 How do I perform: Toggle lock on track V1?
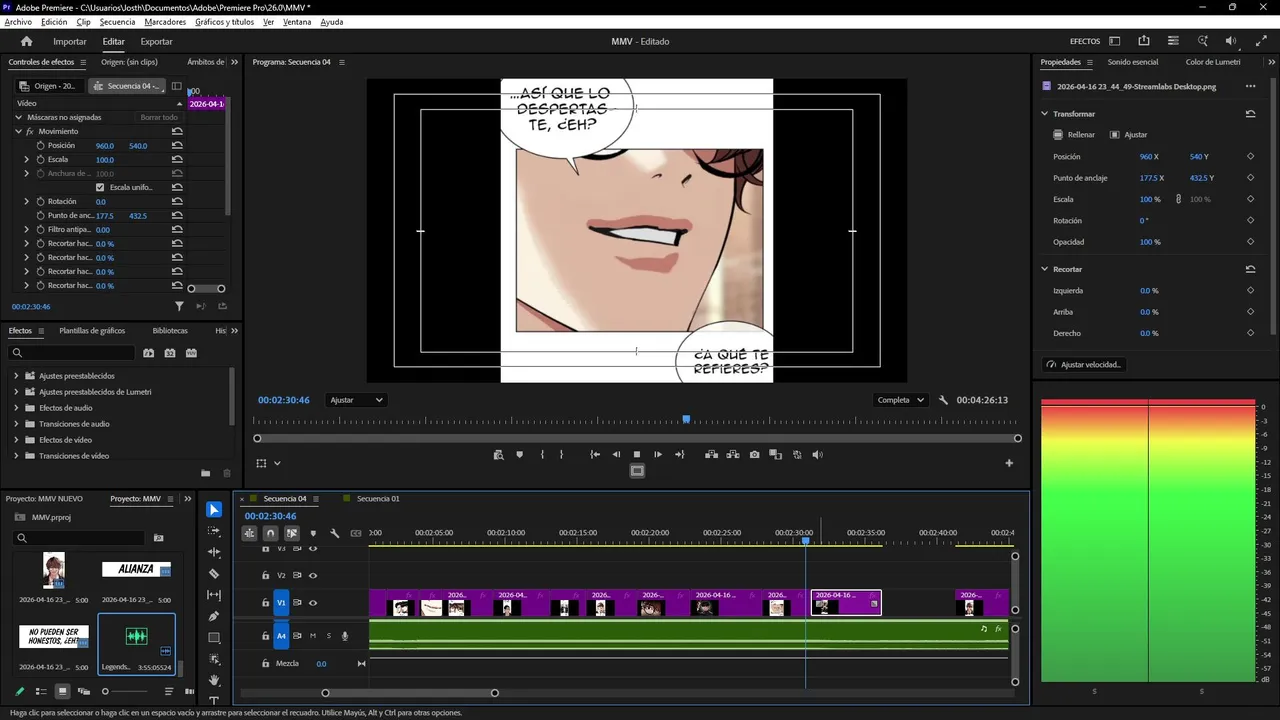(265, 603)
